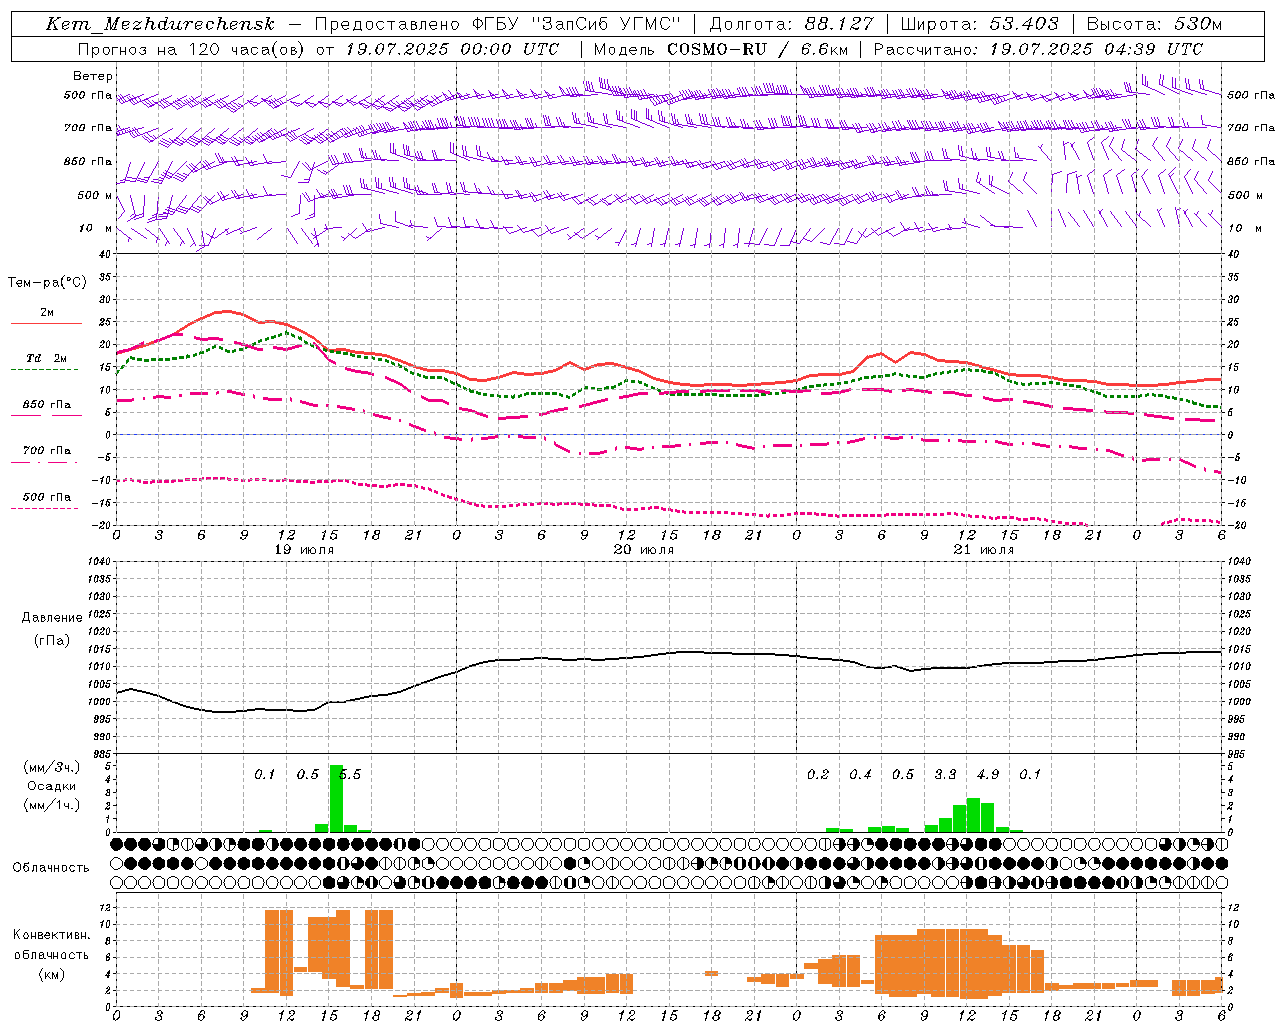Click the Облачность cloudiness row label
Viewport: 1280px width, 1024px height.
[x=51, y=867]
